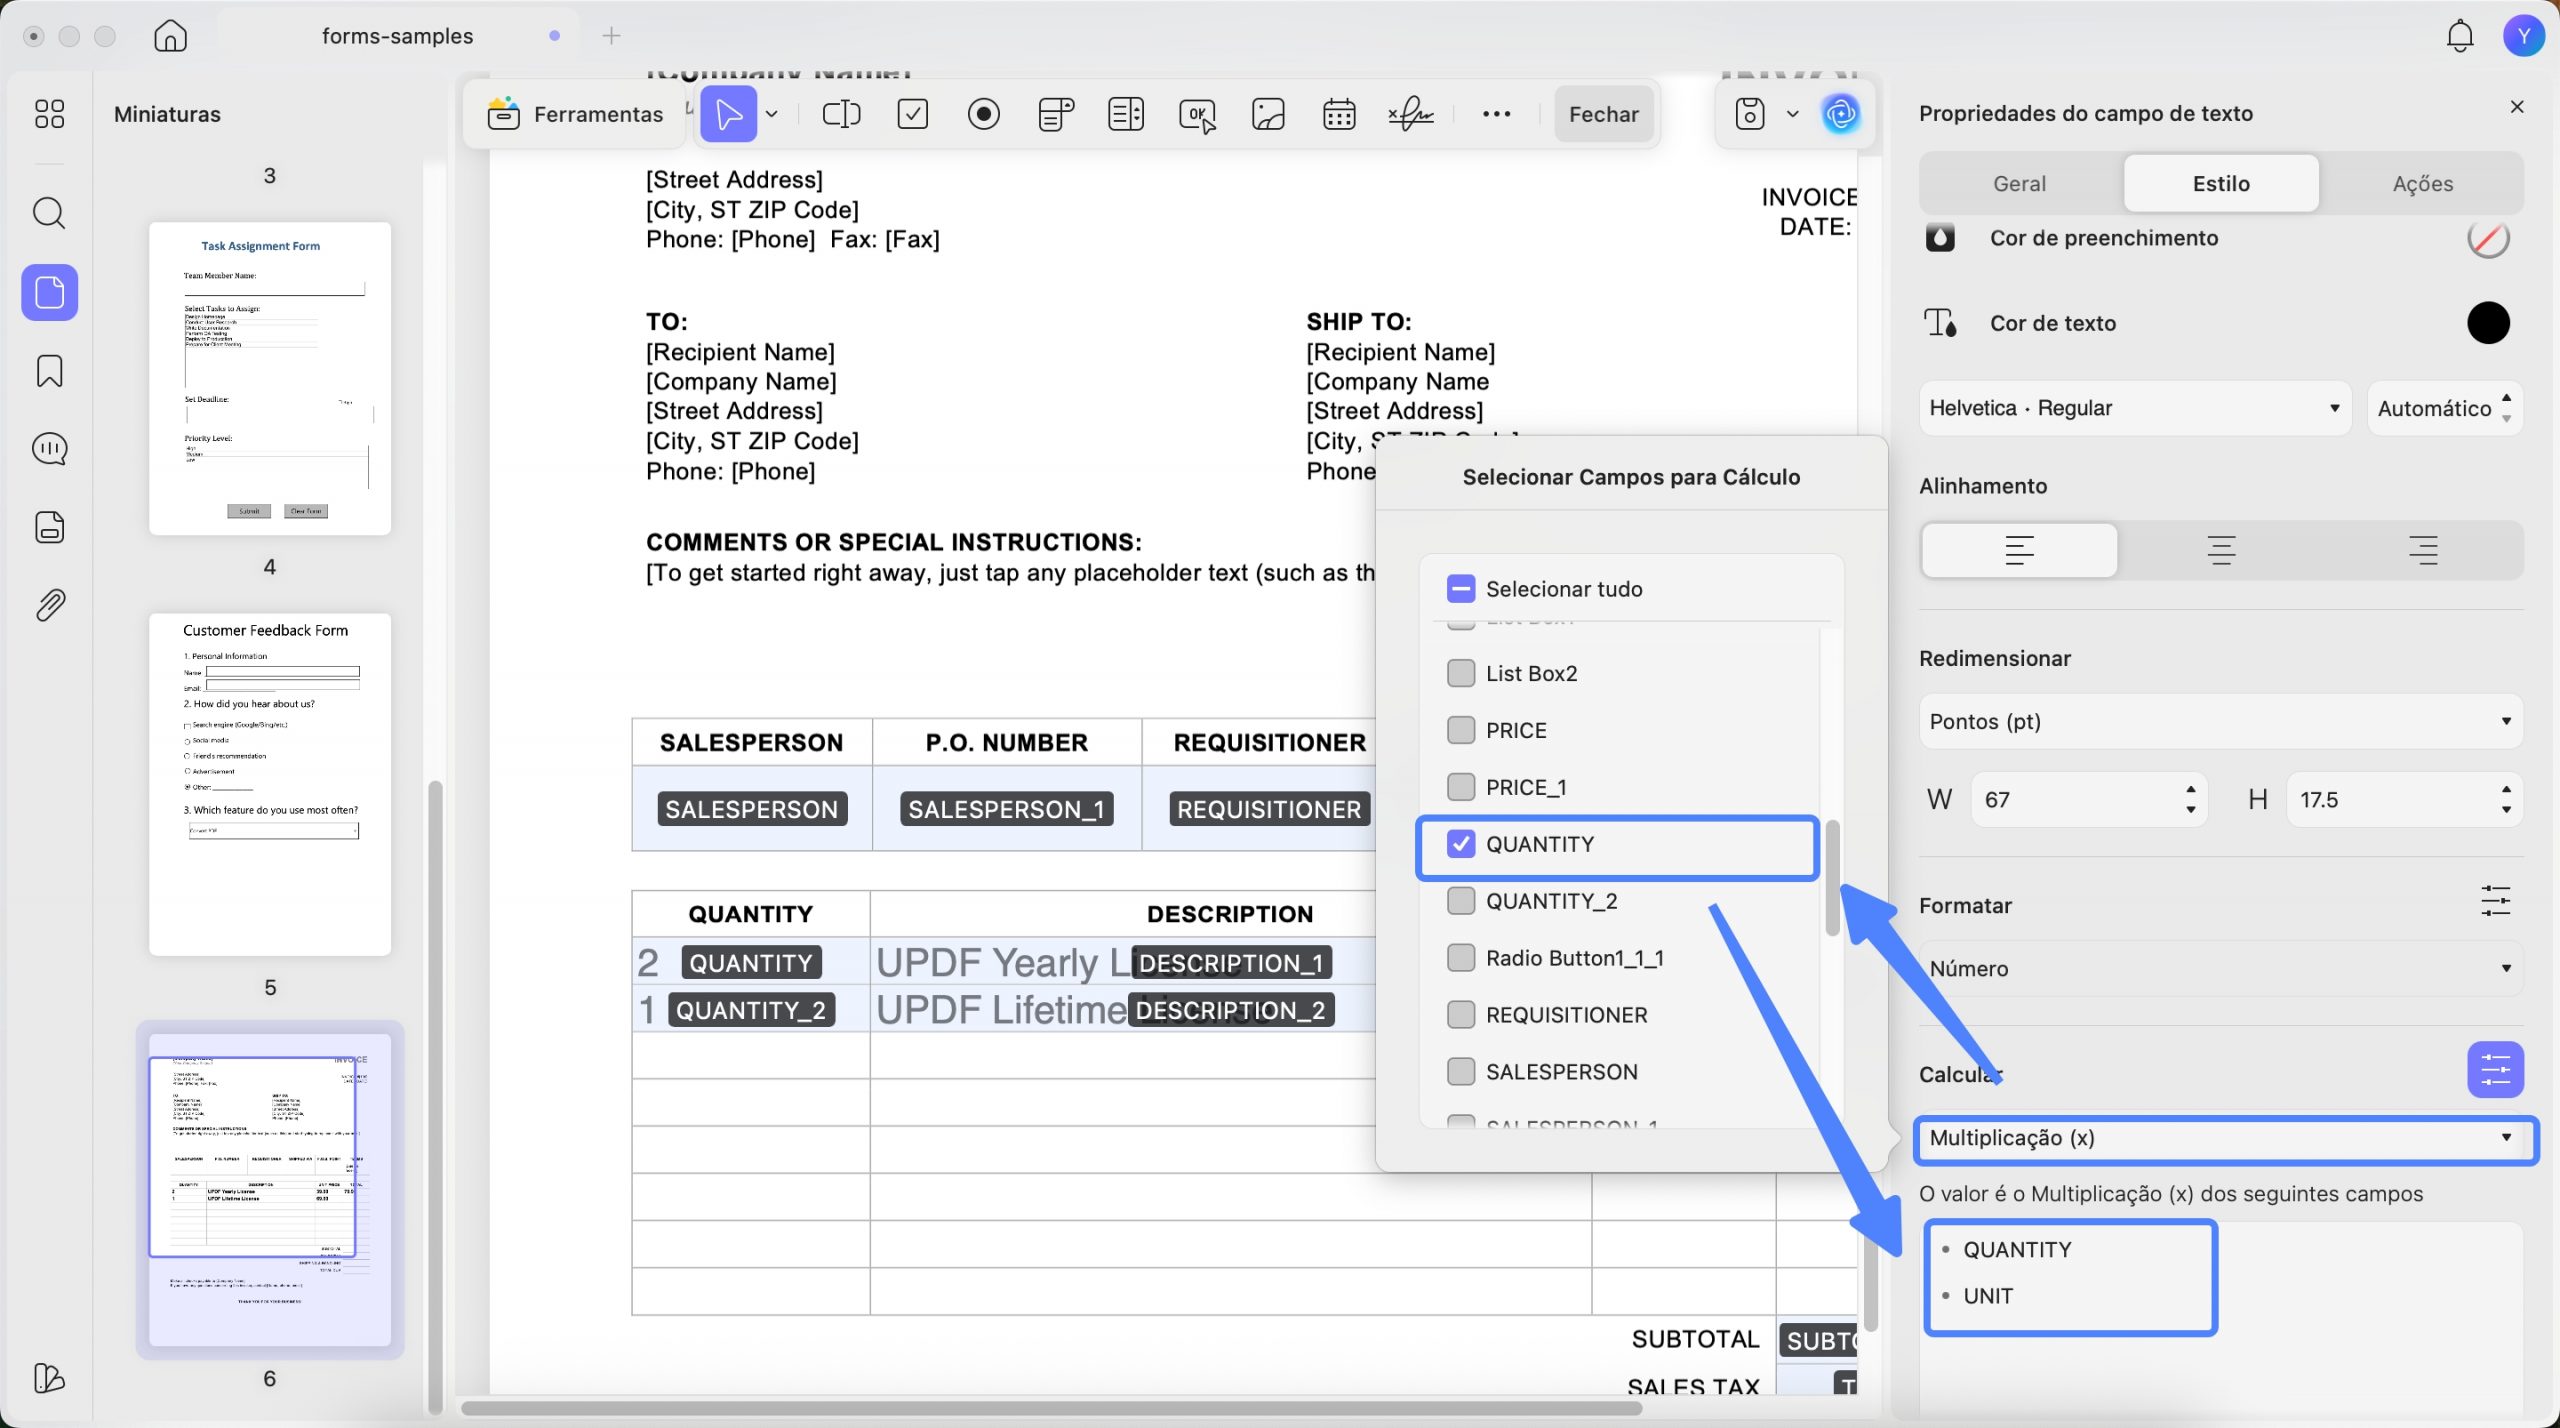The image size is (2560, 1428).
Task: Open the search panel in sidebar
Action: pyautogui.click(x=49, y=213)
